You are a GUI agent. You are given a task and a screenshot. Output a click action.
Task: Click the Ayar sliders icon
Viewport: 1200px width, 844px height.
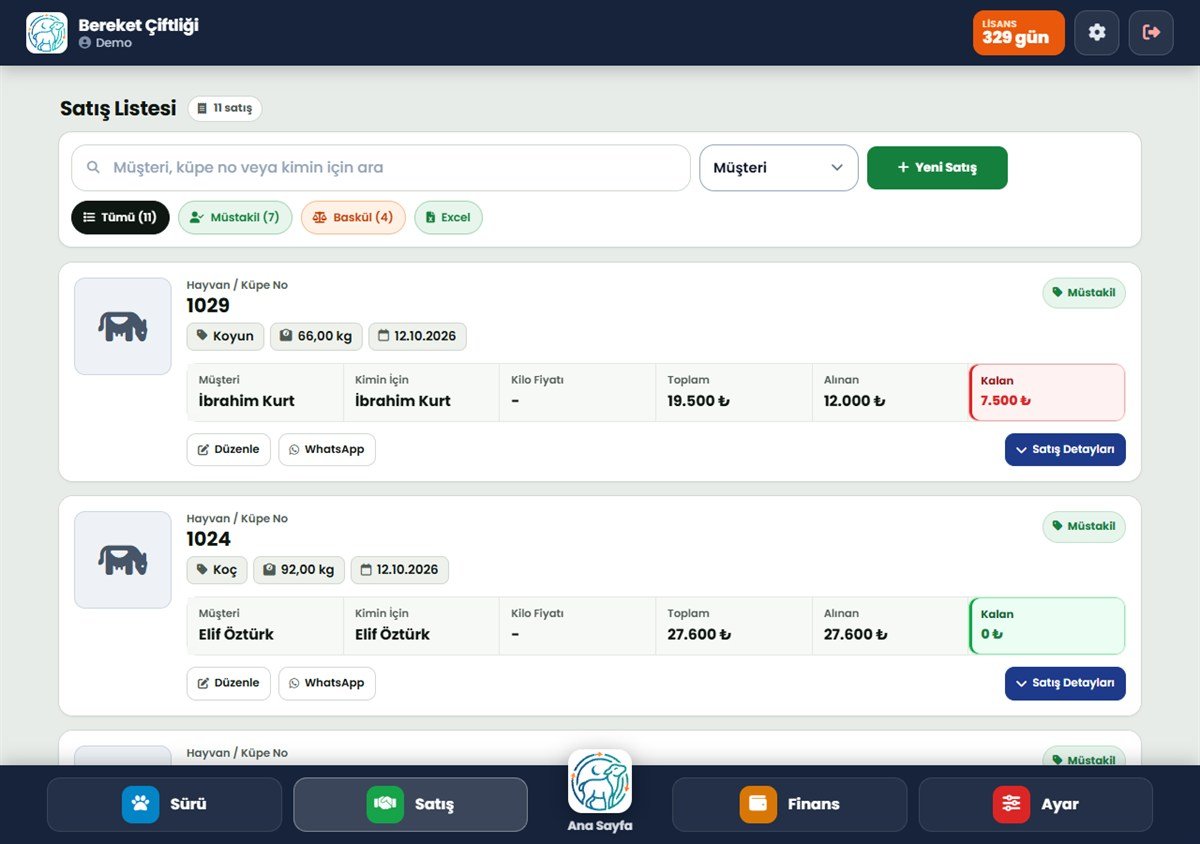tap(1011, 804)
